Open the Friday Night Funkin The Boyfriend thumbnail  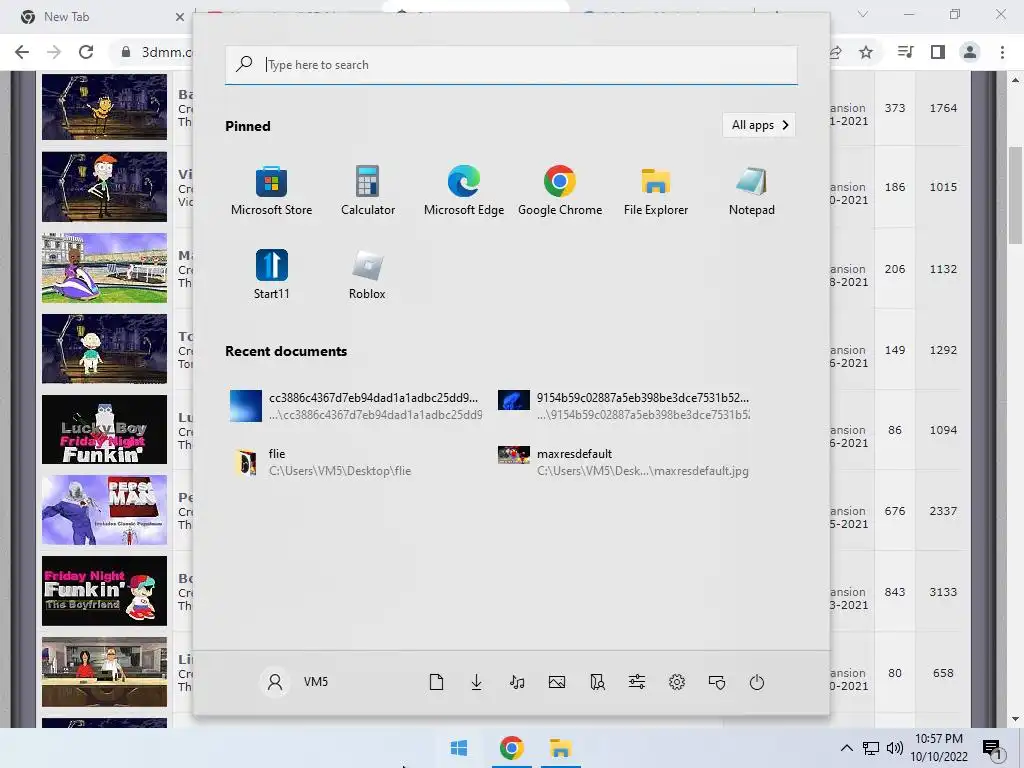coord(104,591)
